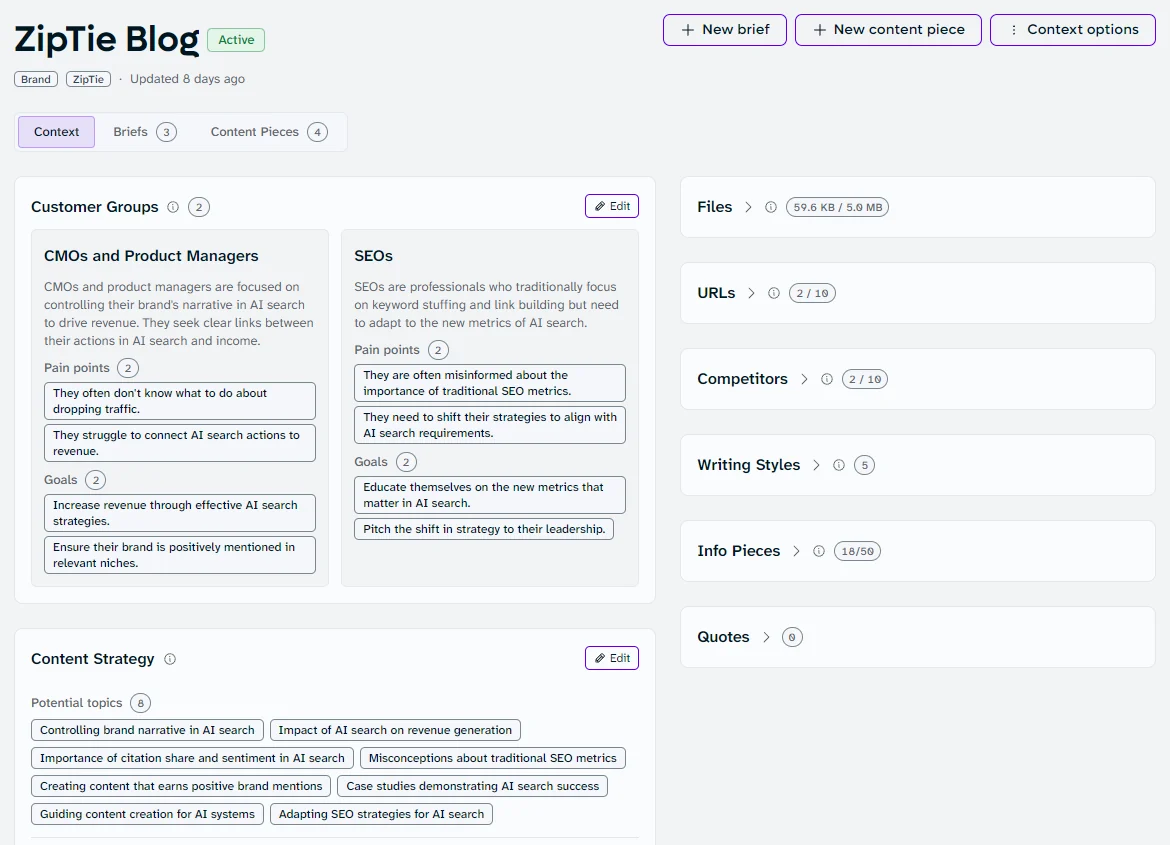This screenshot has height=845, width=1170.
Task: Click the info icon next to Writing Styles
Action: 839,465
